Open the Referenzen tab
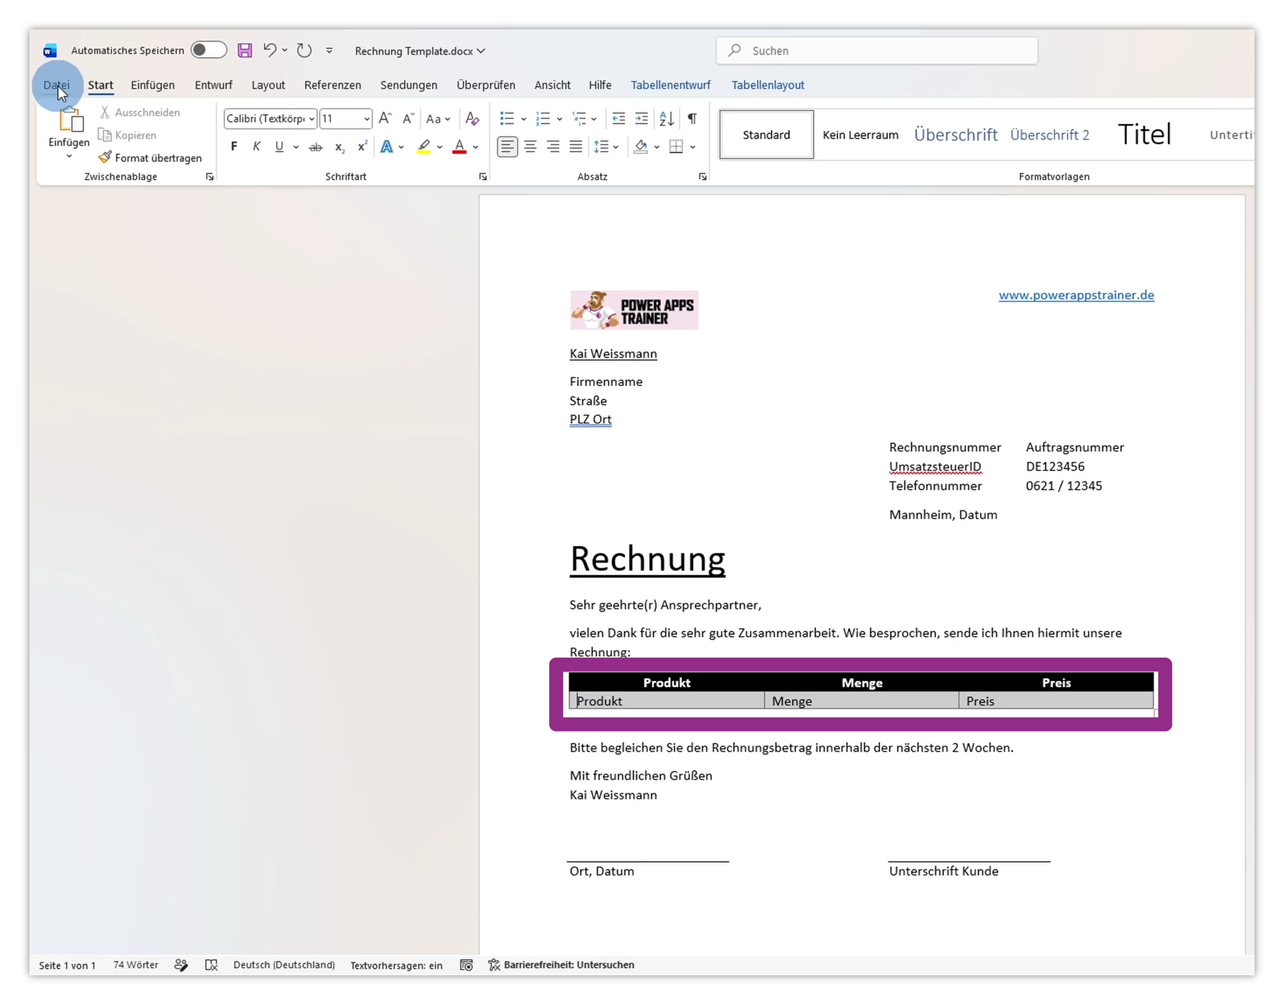 tap(333, 85)
